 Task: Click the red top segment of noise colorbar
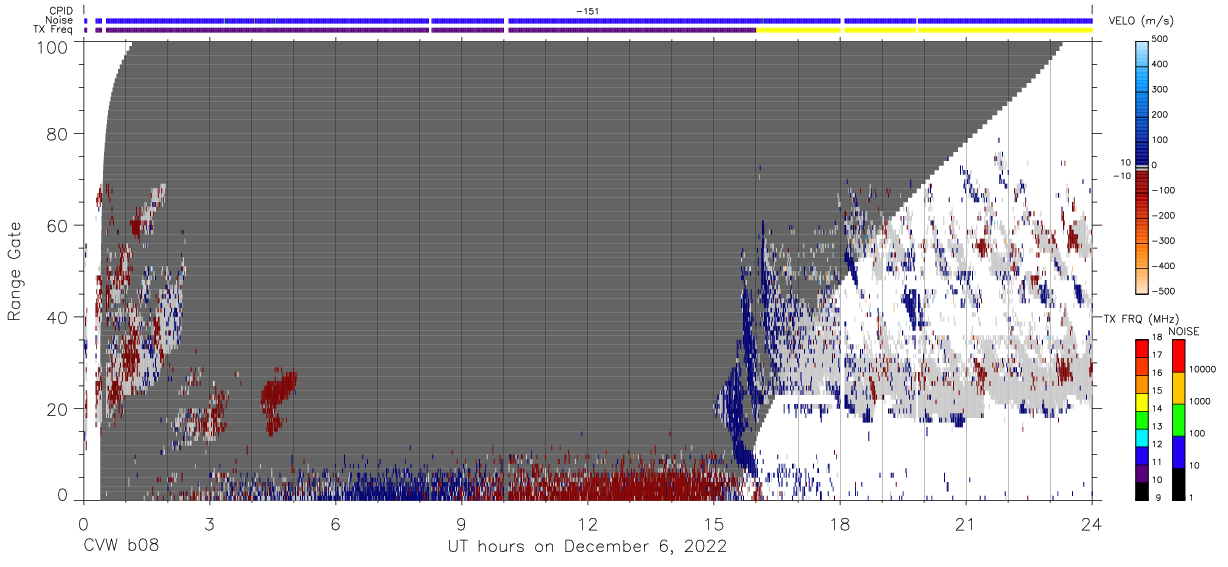point(1178,356)
